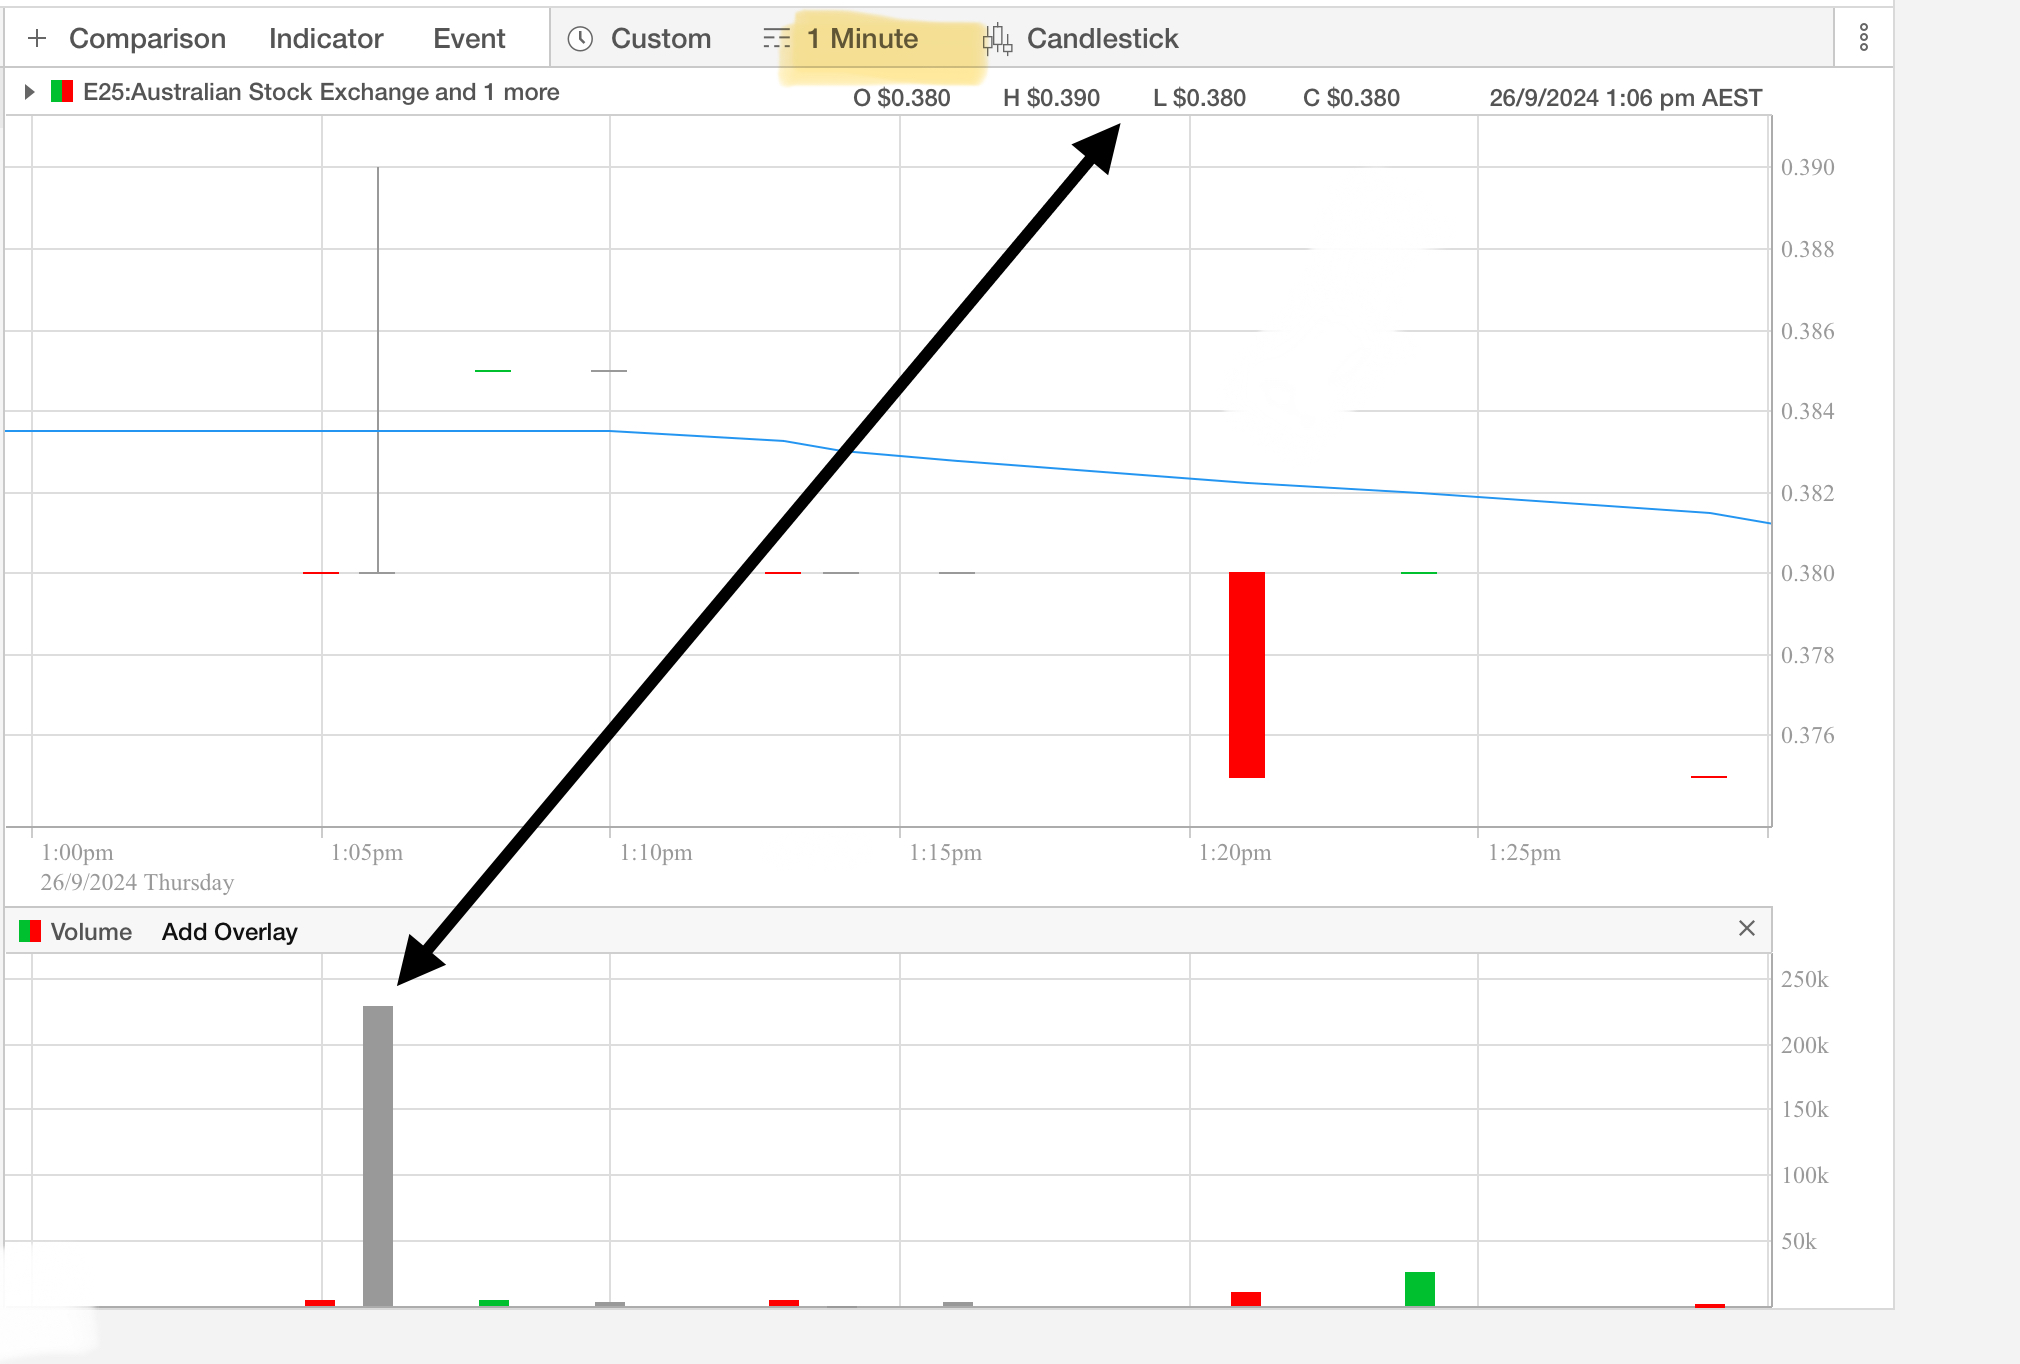Screen dimensions: 2020x1364
Task: Close the Volume panel
Action: pos(1747,929)
